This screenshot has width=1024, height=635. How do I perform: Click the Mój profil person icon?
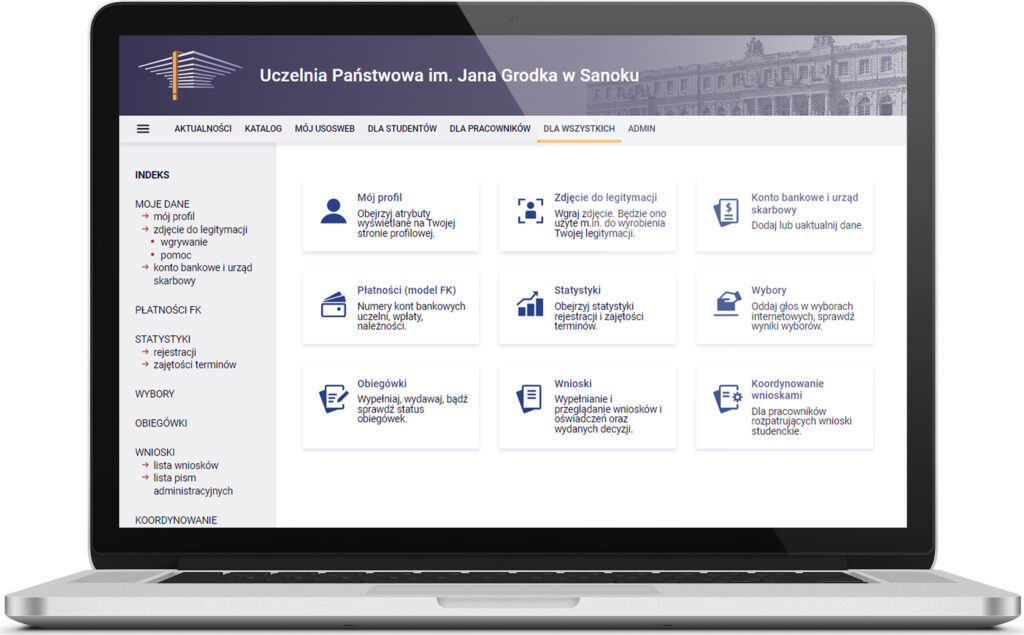[x=334, y=211]
